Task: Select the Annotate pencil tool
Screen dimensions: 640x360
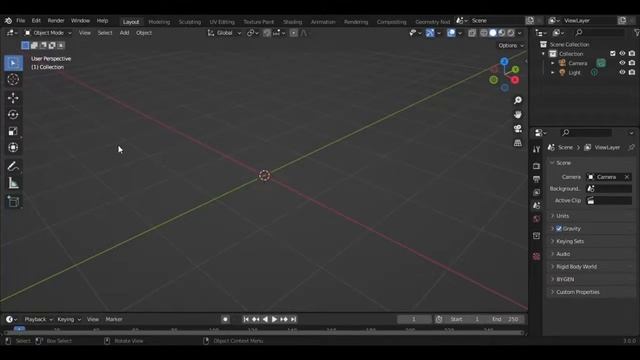Action: click(13, 166)
